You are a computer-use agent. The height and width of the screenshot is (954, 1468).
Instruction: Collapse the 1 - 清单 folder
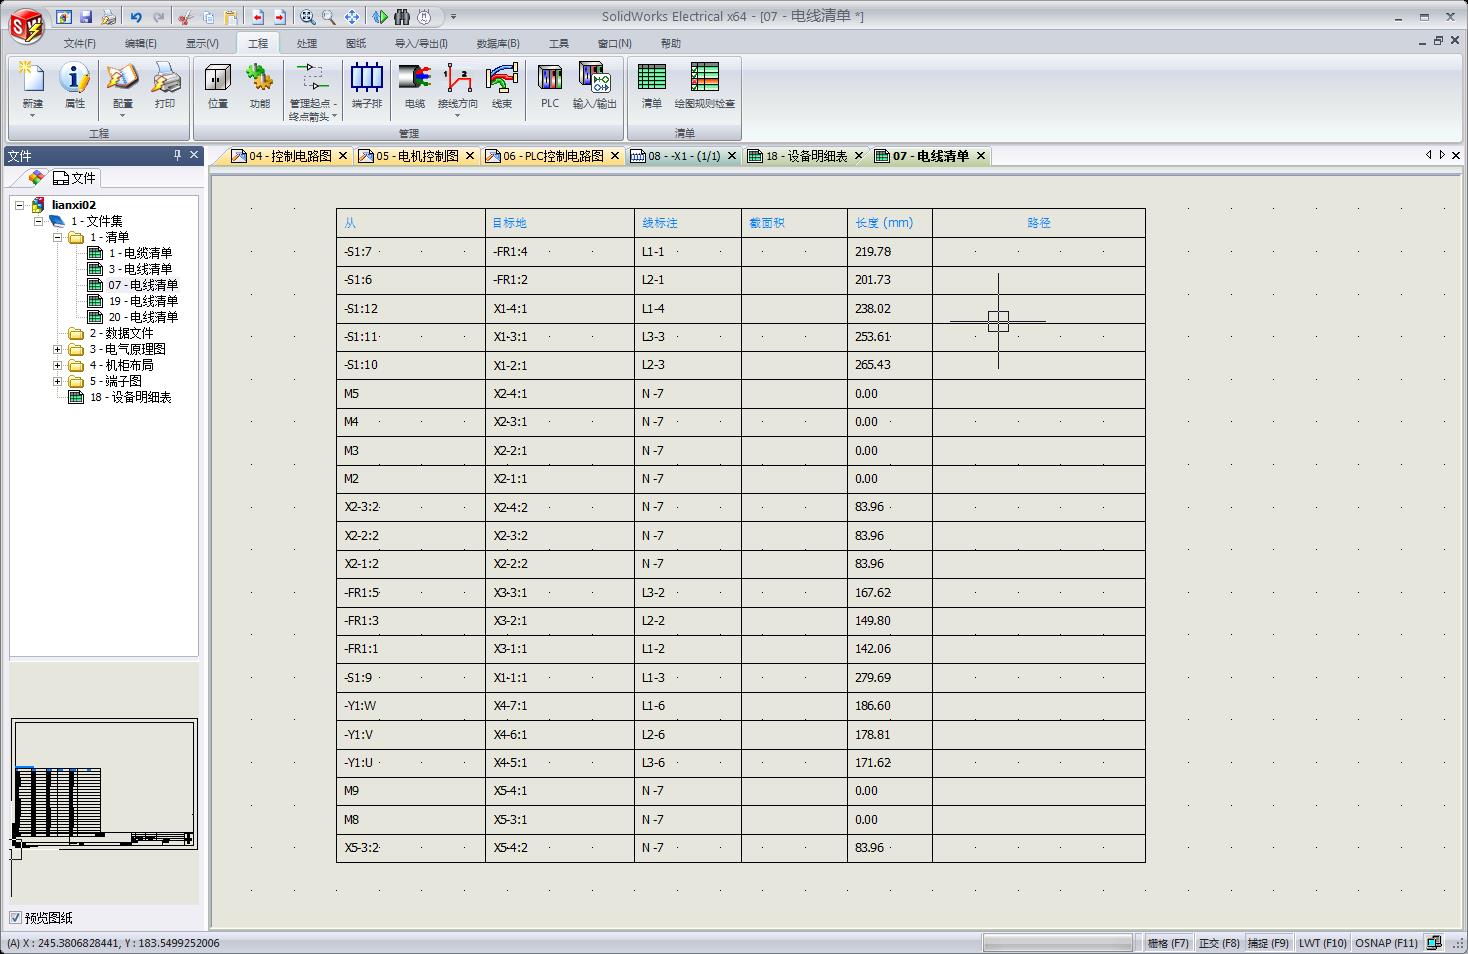[58, 238]
